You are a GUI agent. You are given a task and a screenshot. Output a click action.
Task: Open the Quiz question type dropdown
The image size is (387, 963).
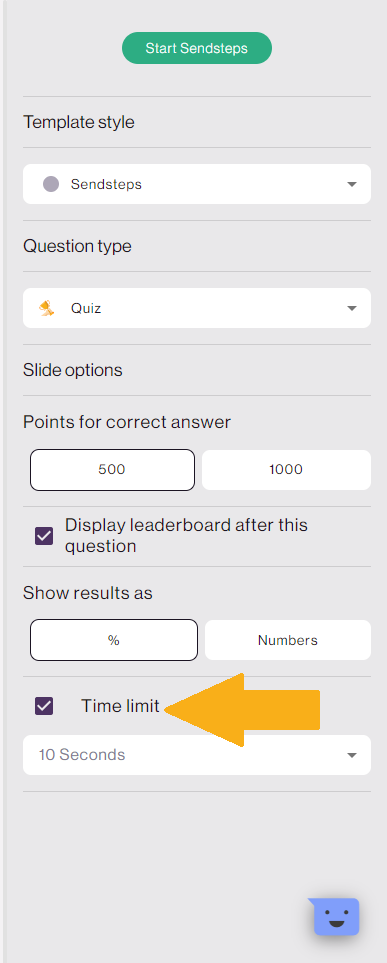(197, 308)
